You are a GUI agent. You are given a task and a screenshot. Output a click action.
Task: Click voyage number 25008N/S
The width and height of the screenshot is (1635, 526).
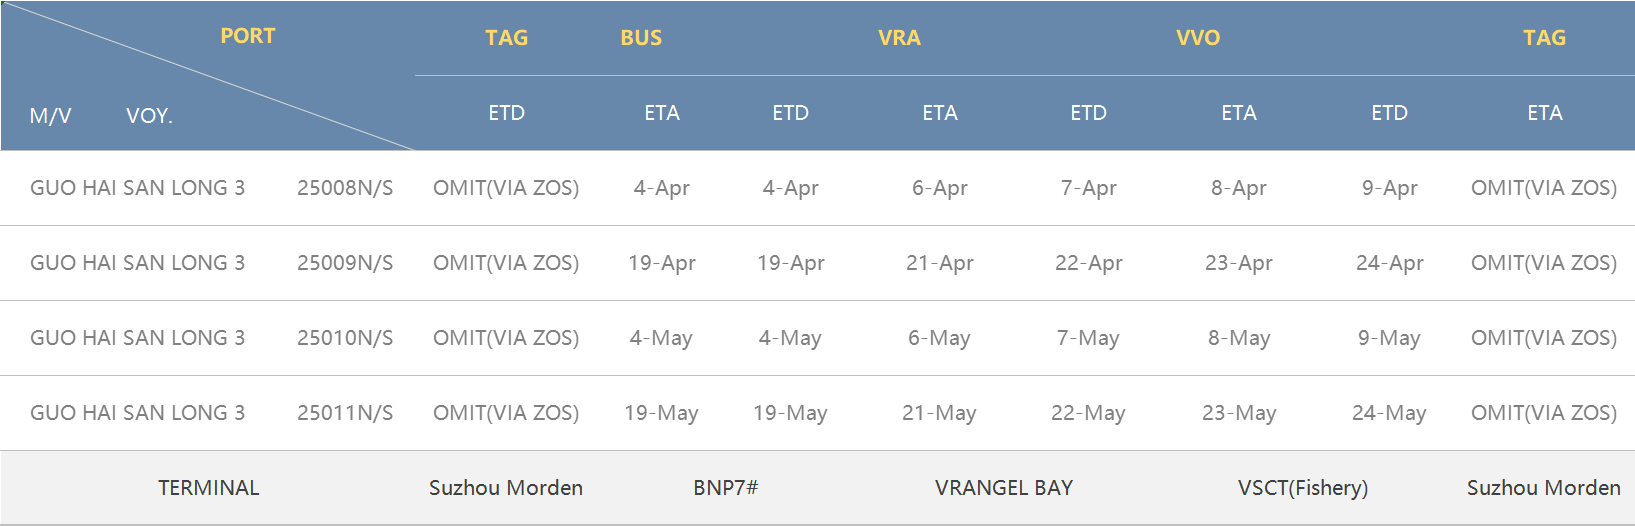[x=345, y=188]
